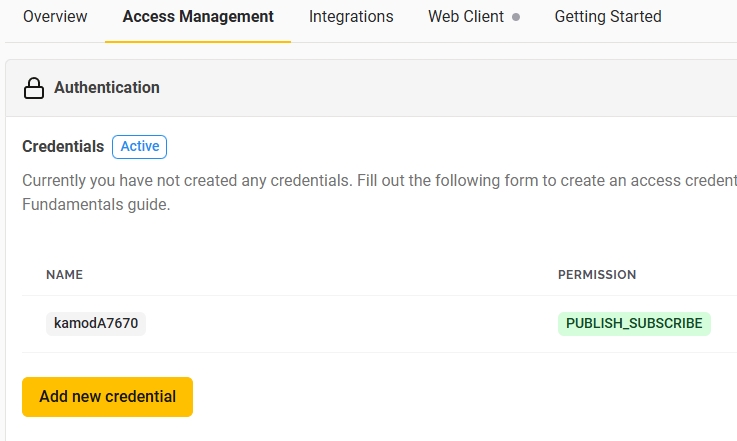Click the PERMISSION column header
Screen dimensions: 737x441
[x=597, y=275]
